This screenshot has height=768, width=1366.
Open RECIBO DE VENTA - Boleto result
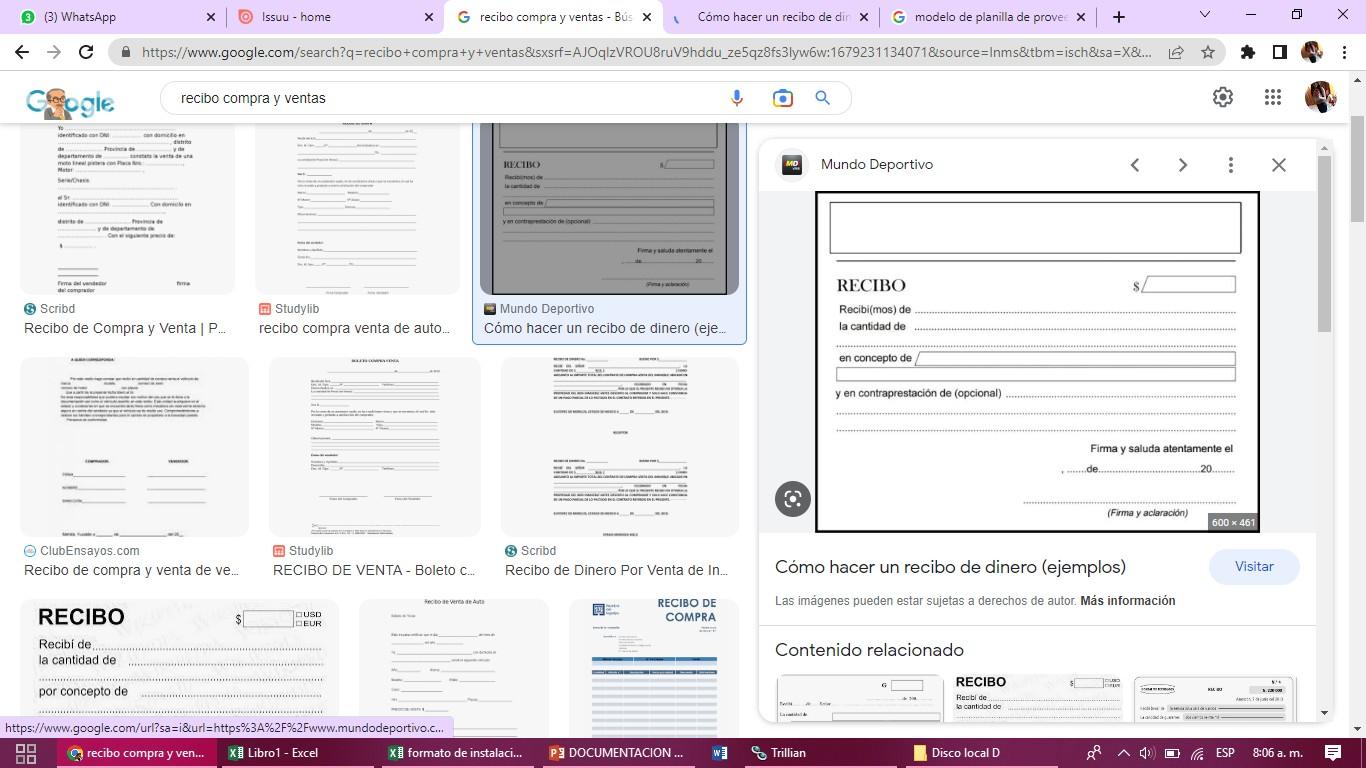coord(374,570)
